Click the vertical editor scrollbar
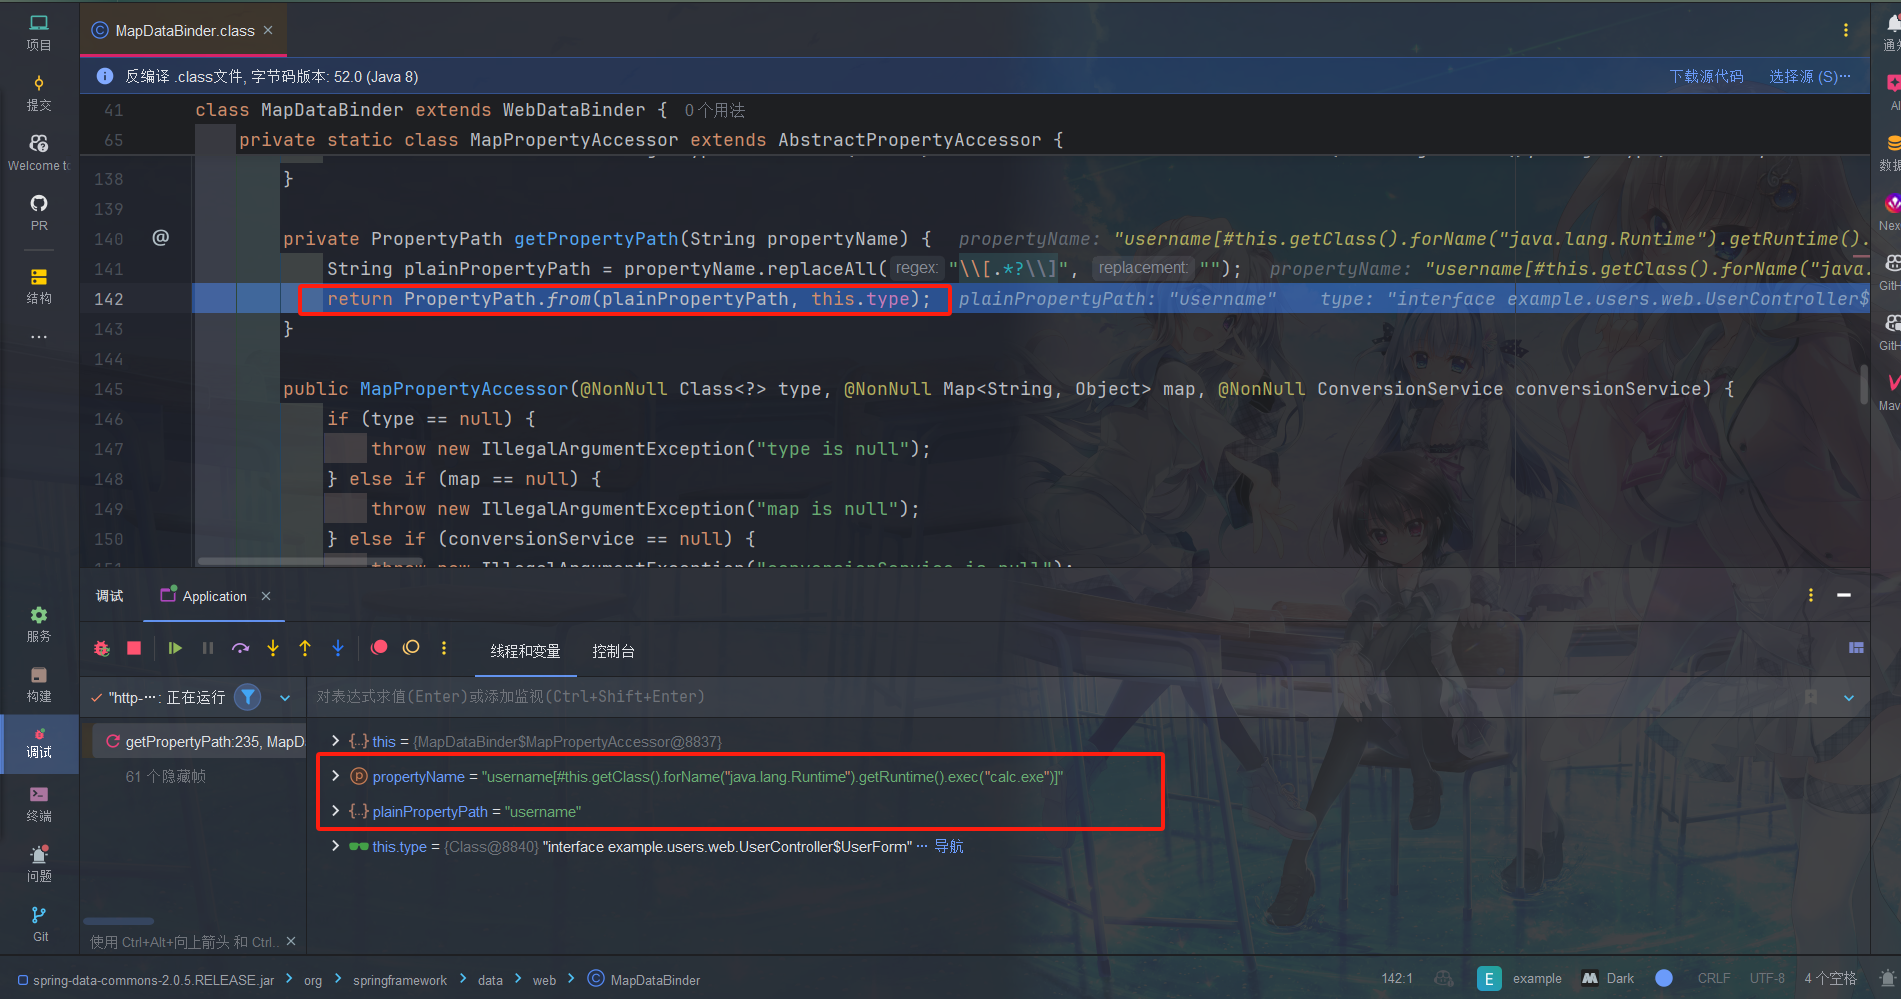Image resolution: width=1901 pixels, height=999 pixels. point(1864,385)
